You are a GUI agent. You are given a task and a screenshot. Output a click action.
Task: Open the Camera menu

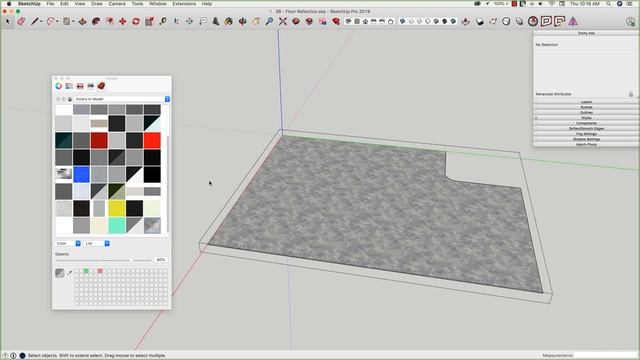click(117, 4)
